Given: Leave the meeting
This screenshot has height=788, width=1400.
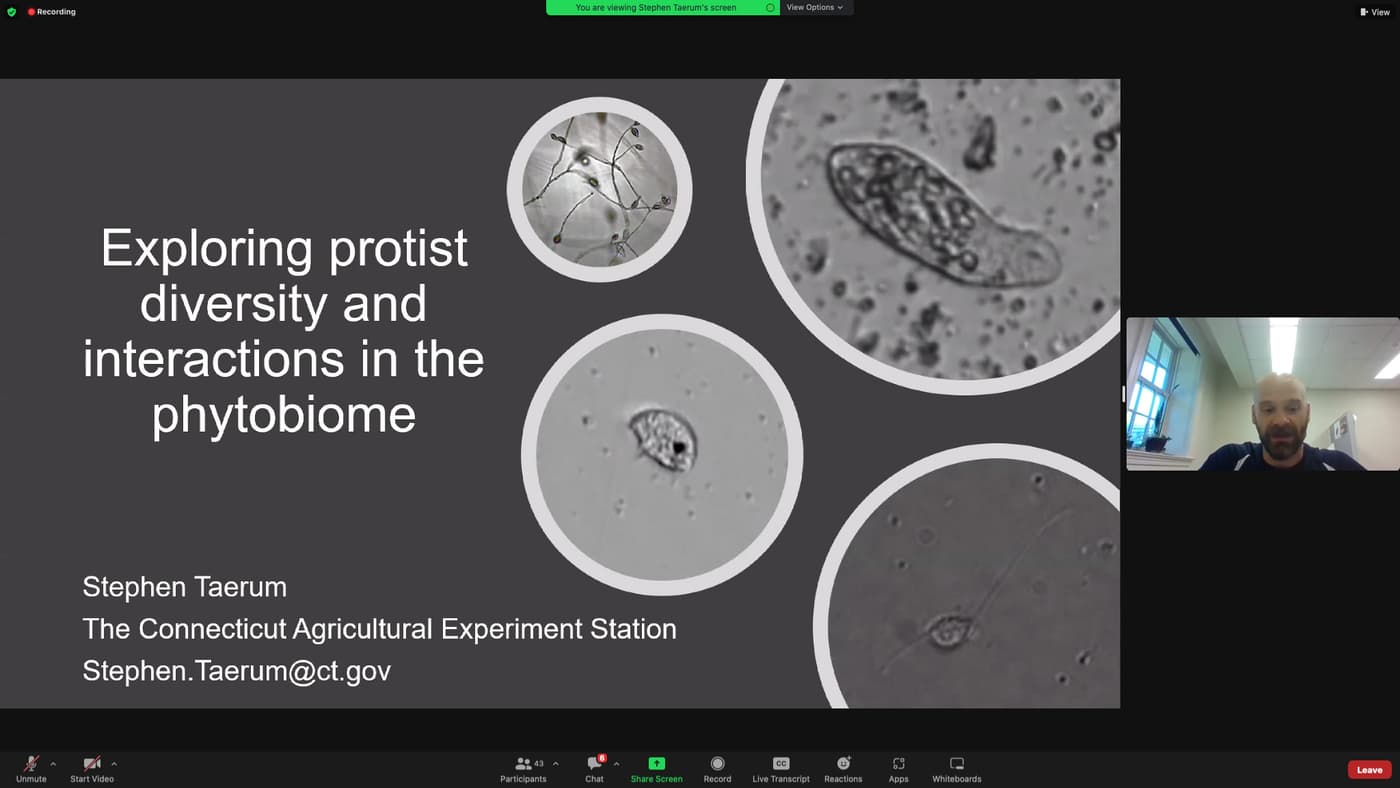Looking at the screenshot, I should pos(1369,770).
